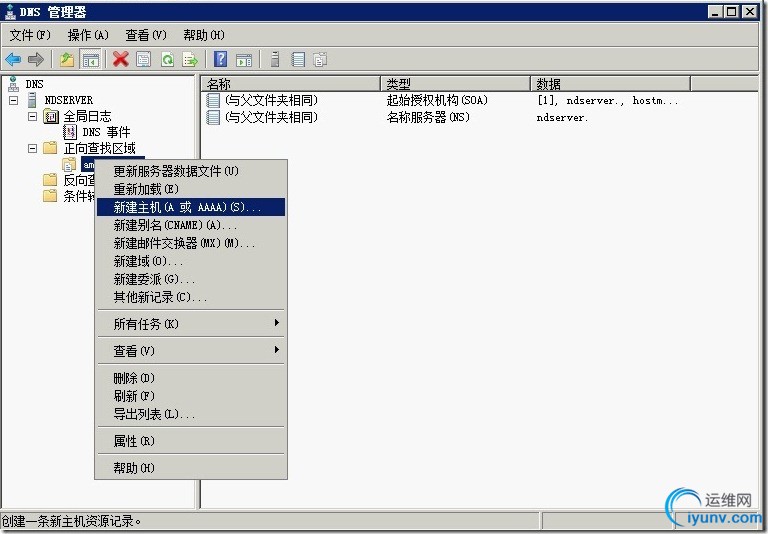Choose 更新服务器数据文件(U) from context menu
The width and height of the screenshot is (768, 534).
[x=191, y=171]
